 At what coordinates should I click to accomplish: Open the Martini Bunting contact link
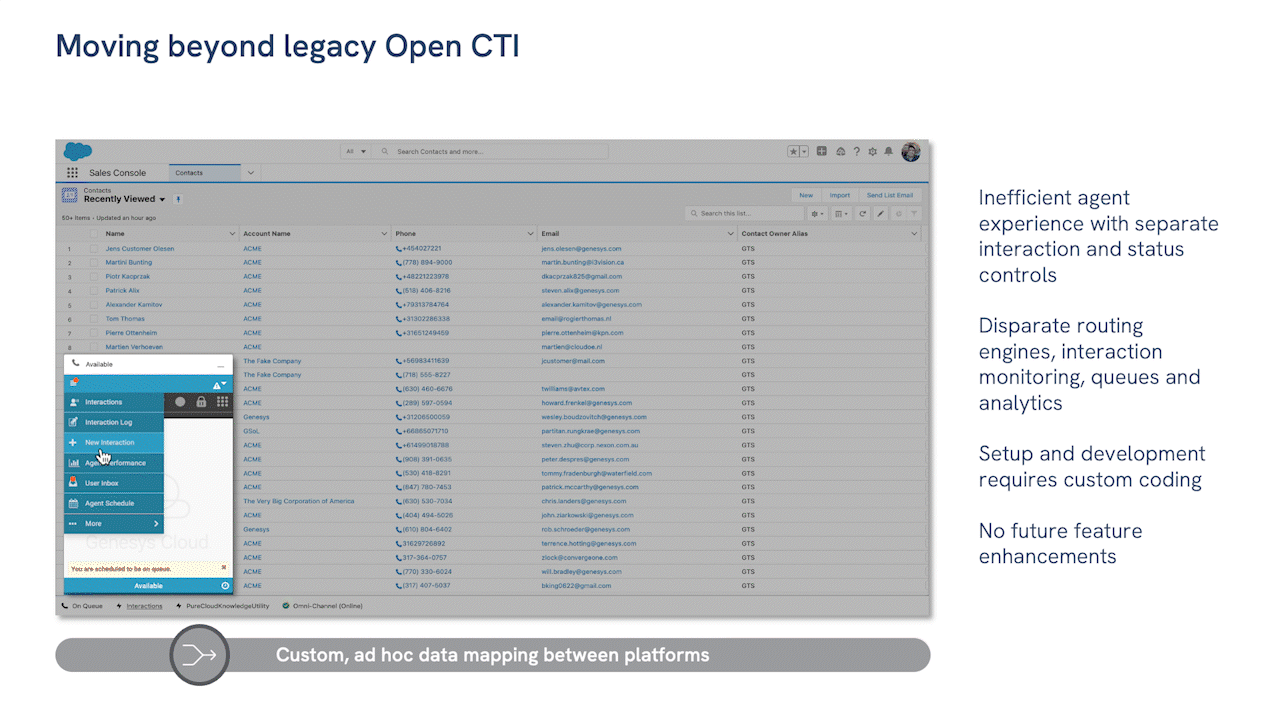128,263
